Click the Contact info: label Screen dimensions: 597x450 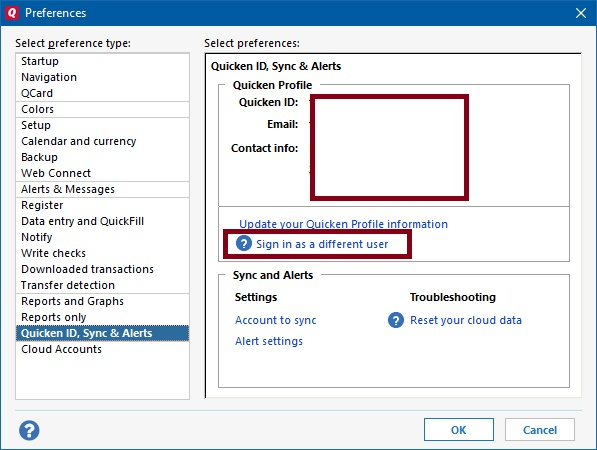(264, 148)
